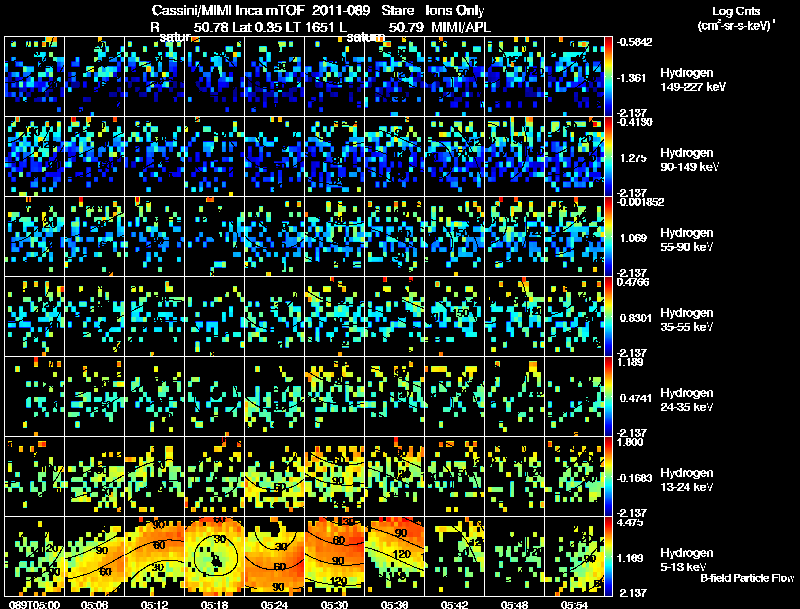This screenshot has height=609, width=800.
Task: Select the '05:48' time axis label
Action: click(514, 604)
